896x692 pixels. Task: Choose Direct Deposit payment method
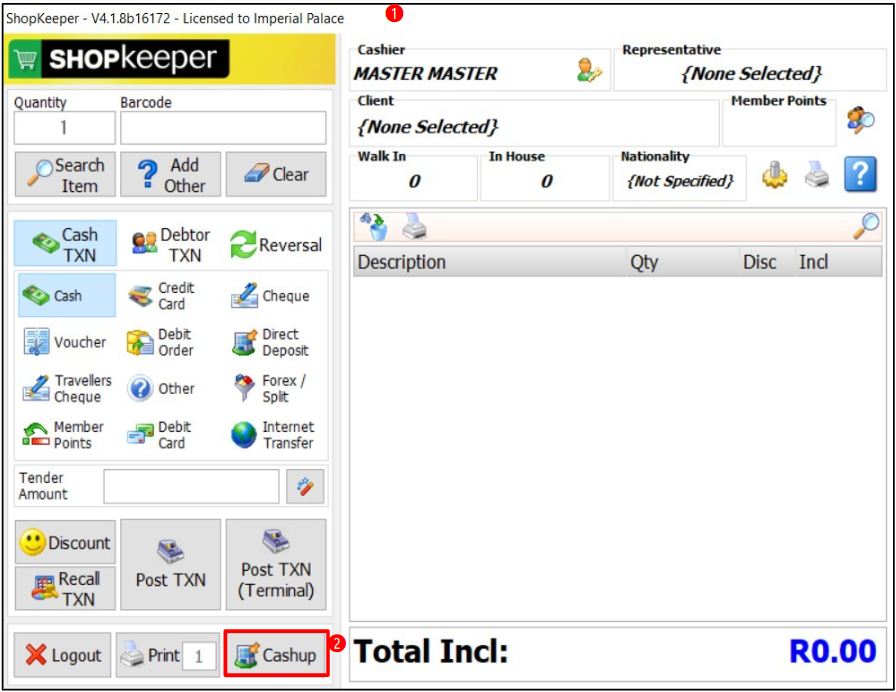(270, 342)
